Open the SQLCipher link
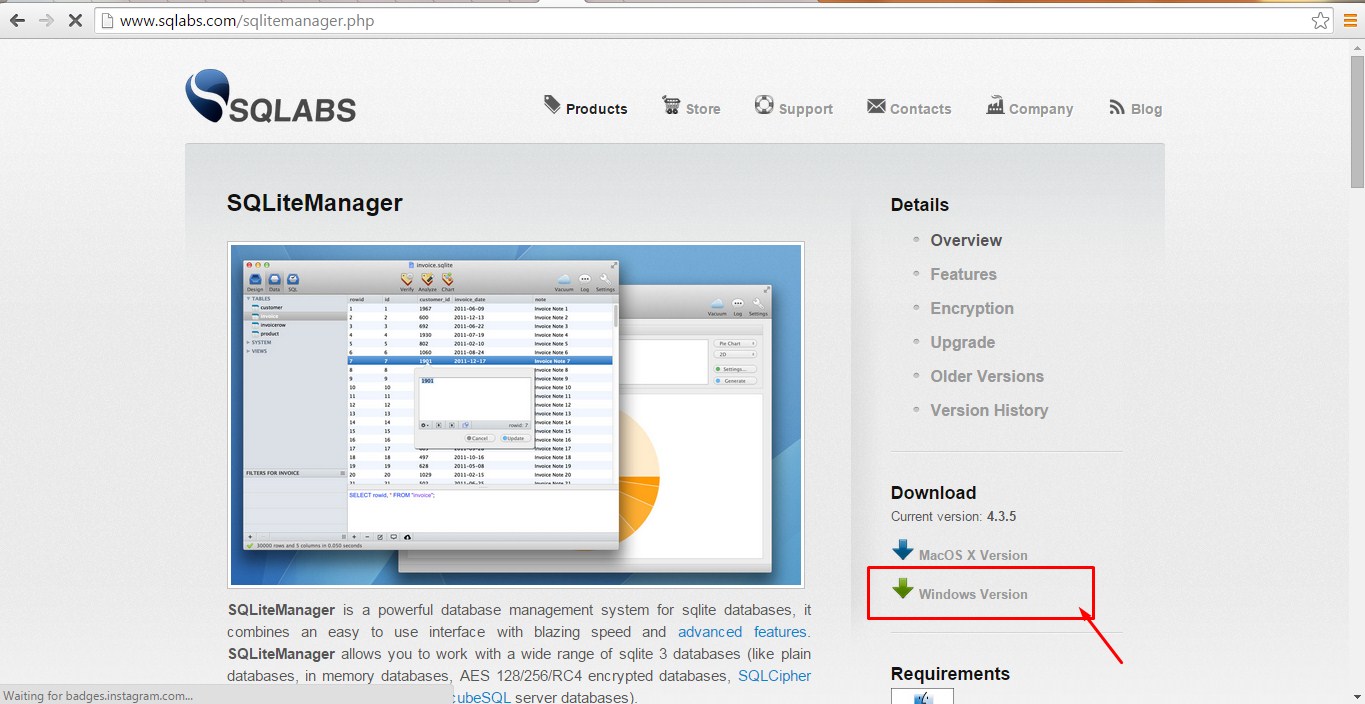 click(774, 676)
